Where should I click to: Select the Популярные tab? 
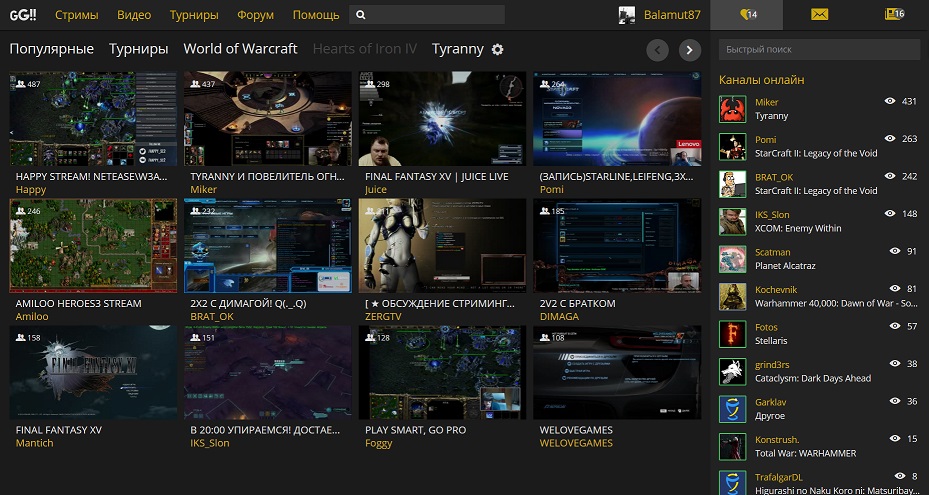pyautogui.click(x=52, y=49)
